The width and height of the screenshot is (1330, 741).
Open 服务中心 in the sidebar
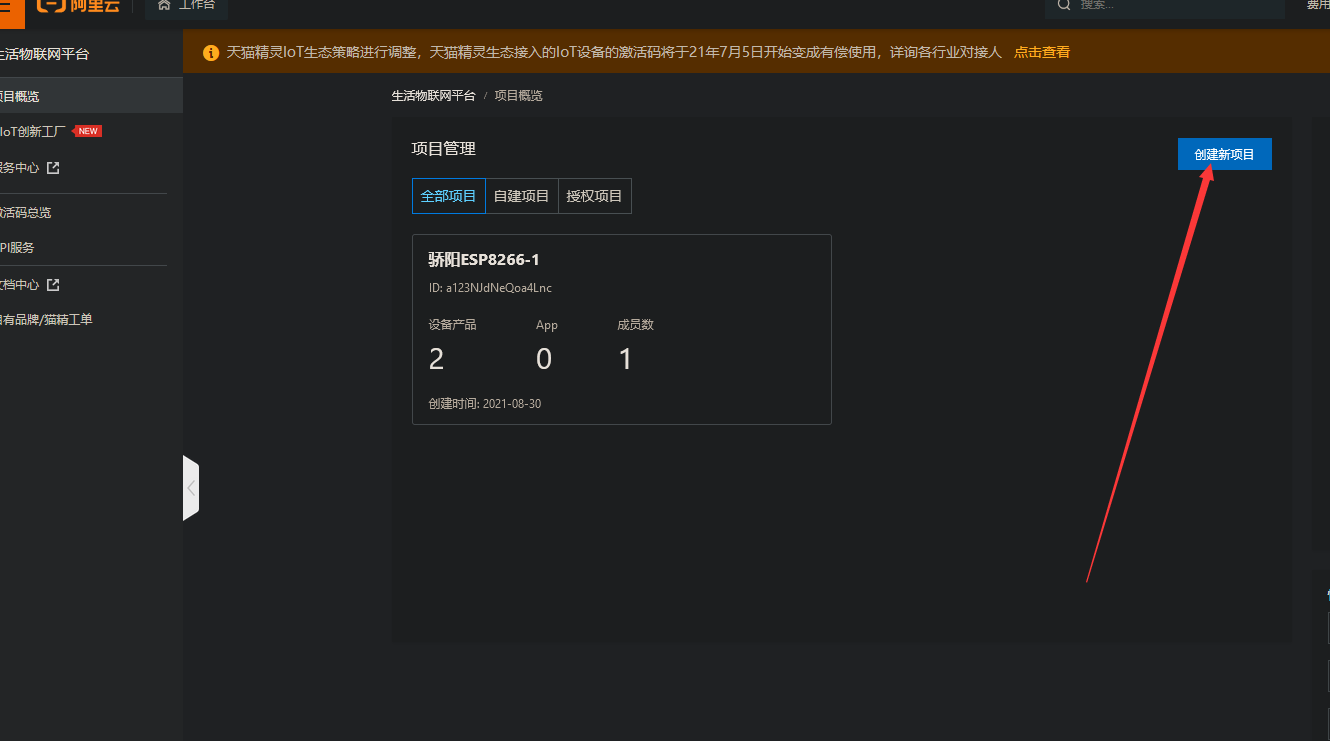tap(20, 168)
